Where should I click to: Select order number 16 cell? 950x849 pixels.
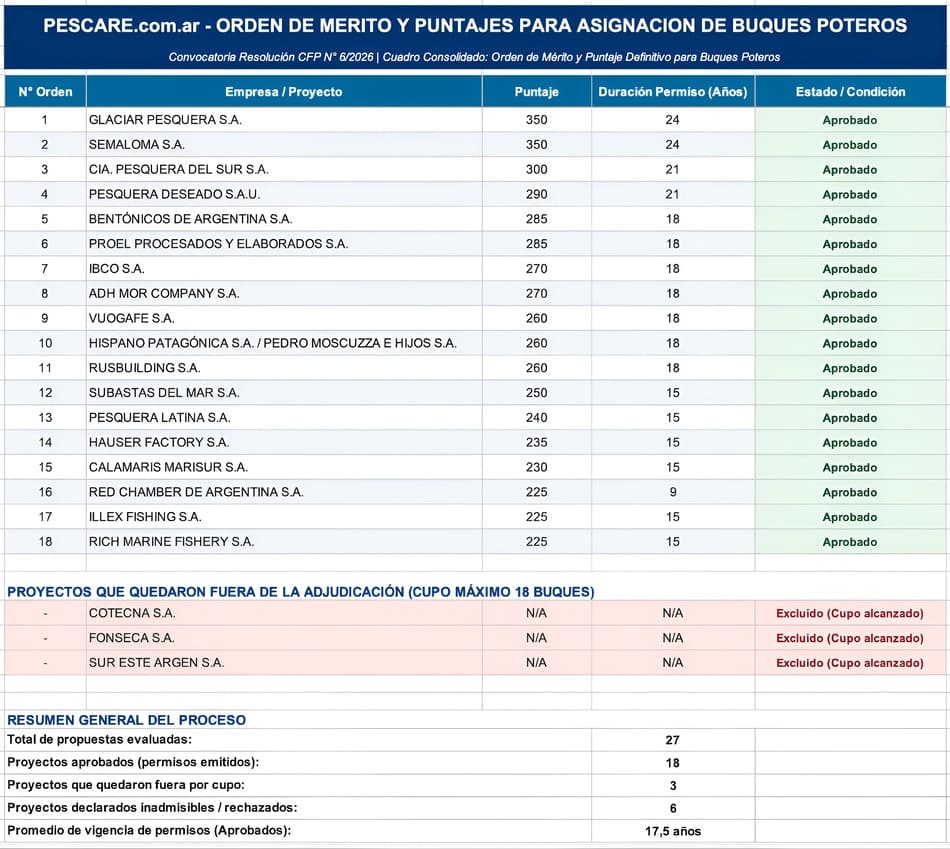click(x=45, y=493)
